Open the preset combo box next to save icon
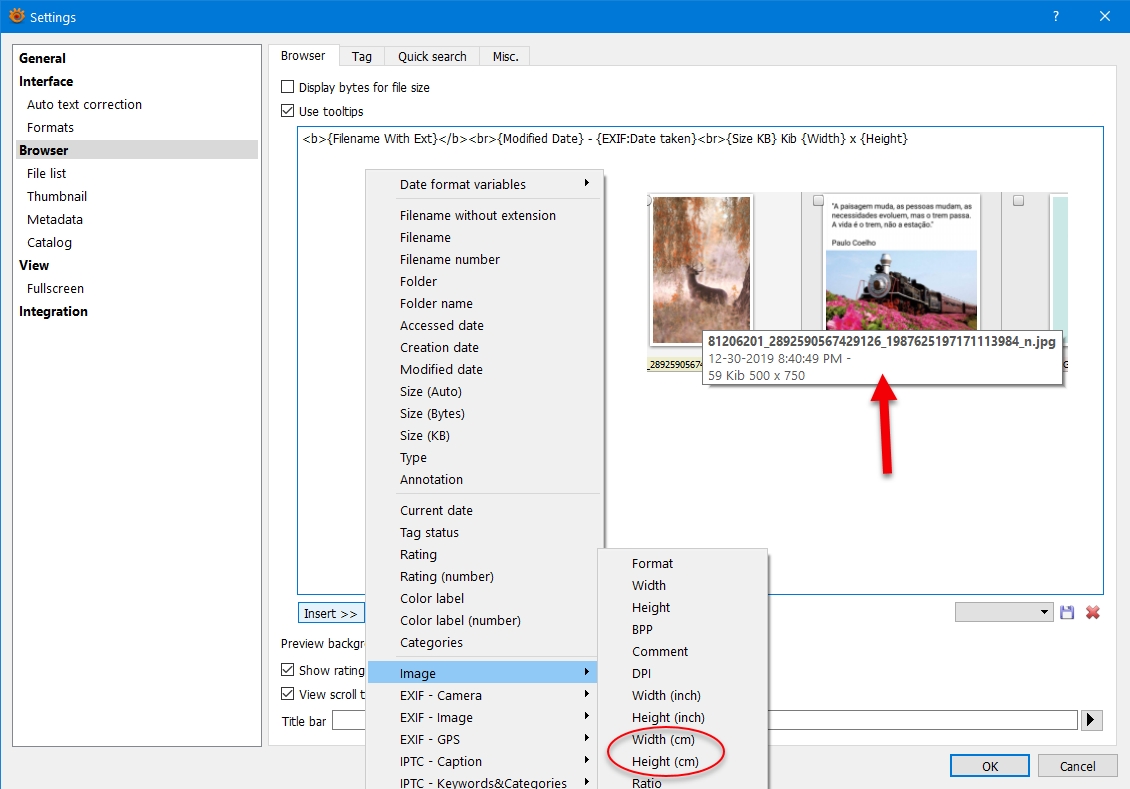 [x=1003, y=612]
